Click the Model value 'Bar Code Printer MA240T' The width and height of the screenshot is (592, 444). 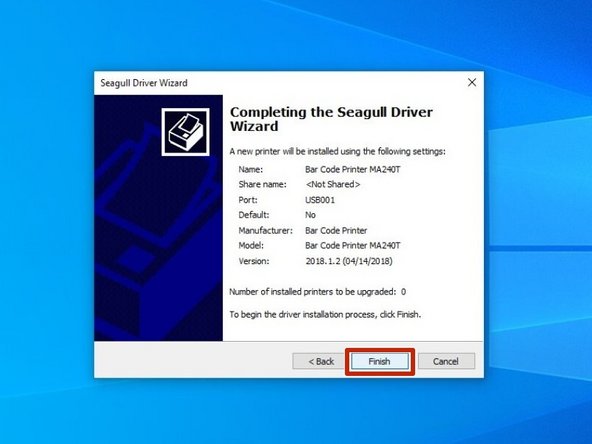tap(353, 245)
